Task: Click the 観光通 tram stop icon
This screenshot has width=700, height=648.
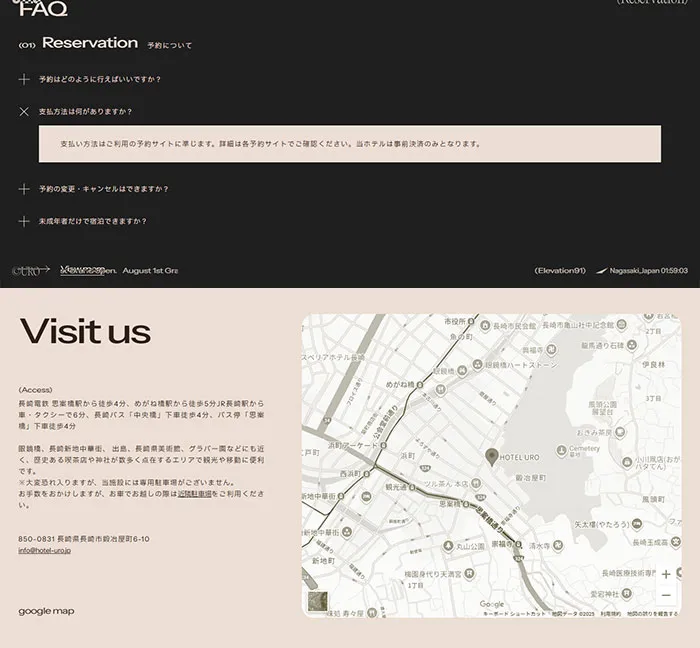Action: click(x=412, y=487)
